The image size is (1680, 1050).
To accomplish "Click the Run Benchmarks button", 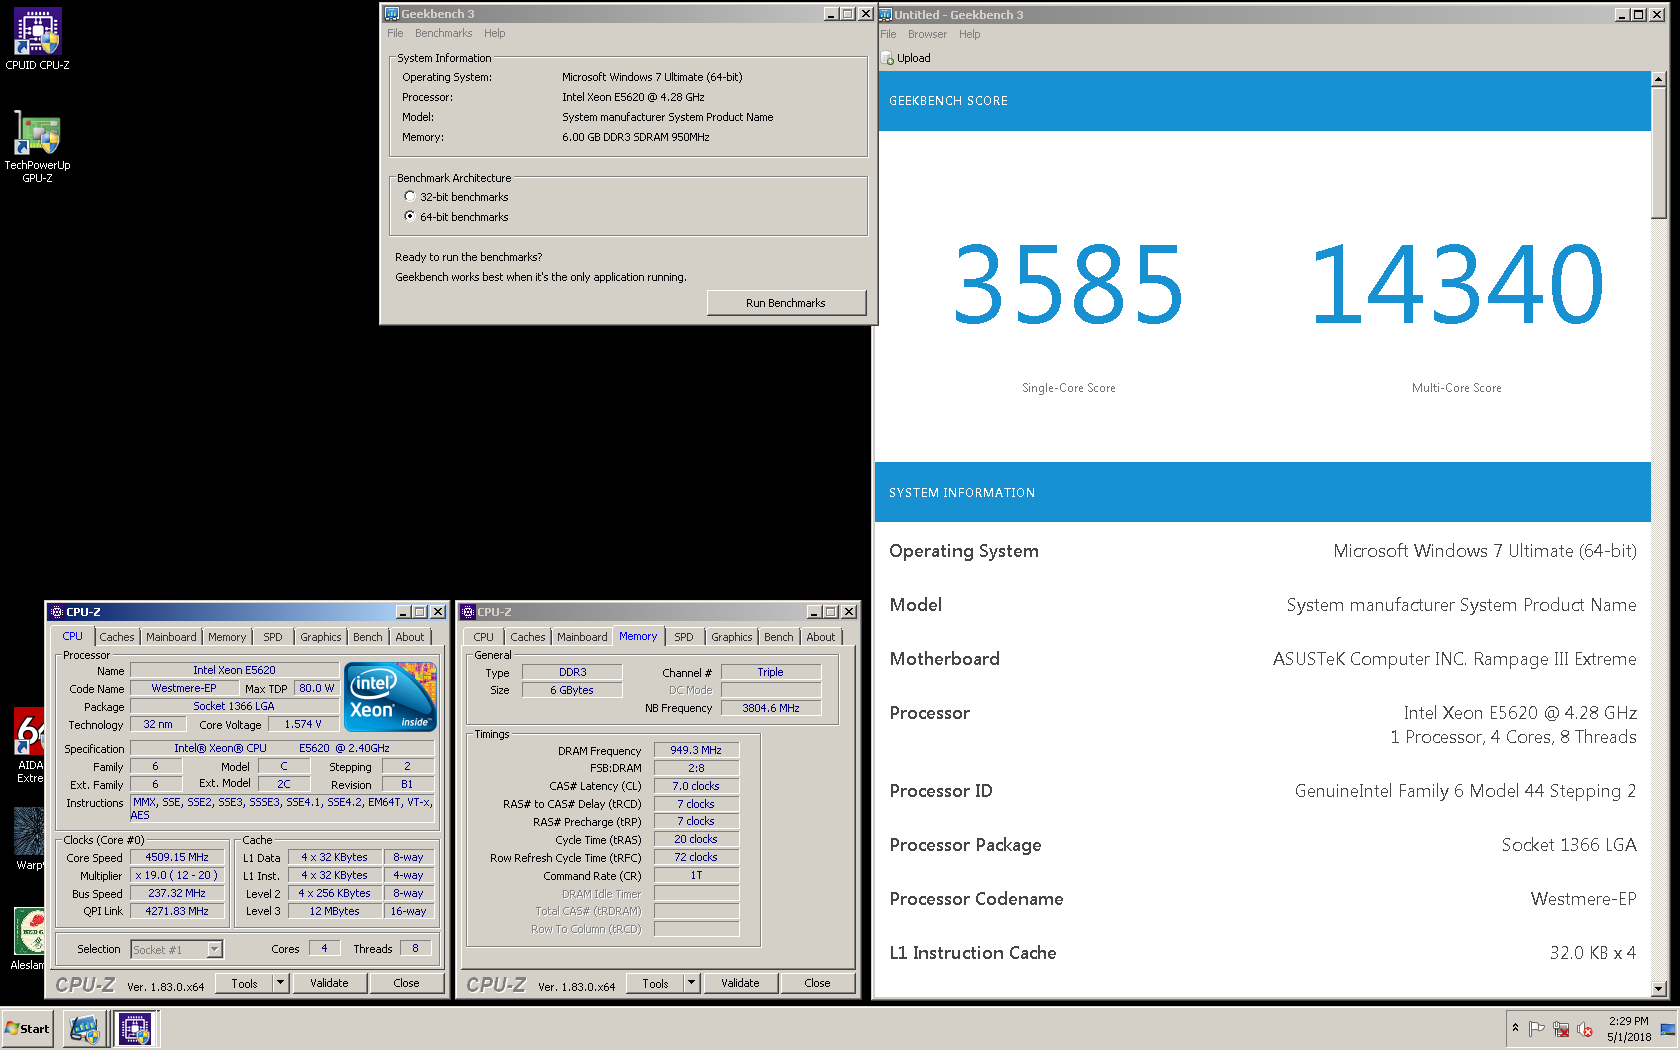I will point(786,303).
